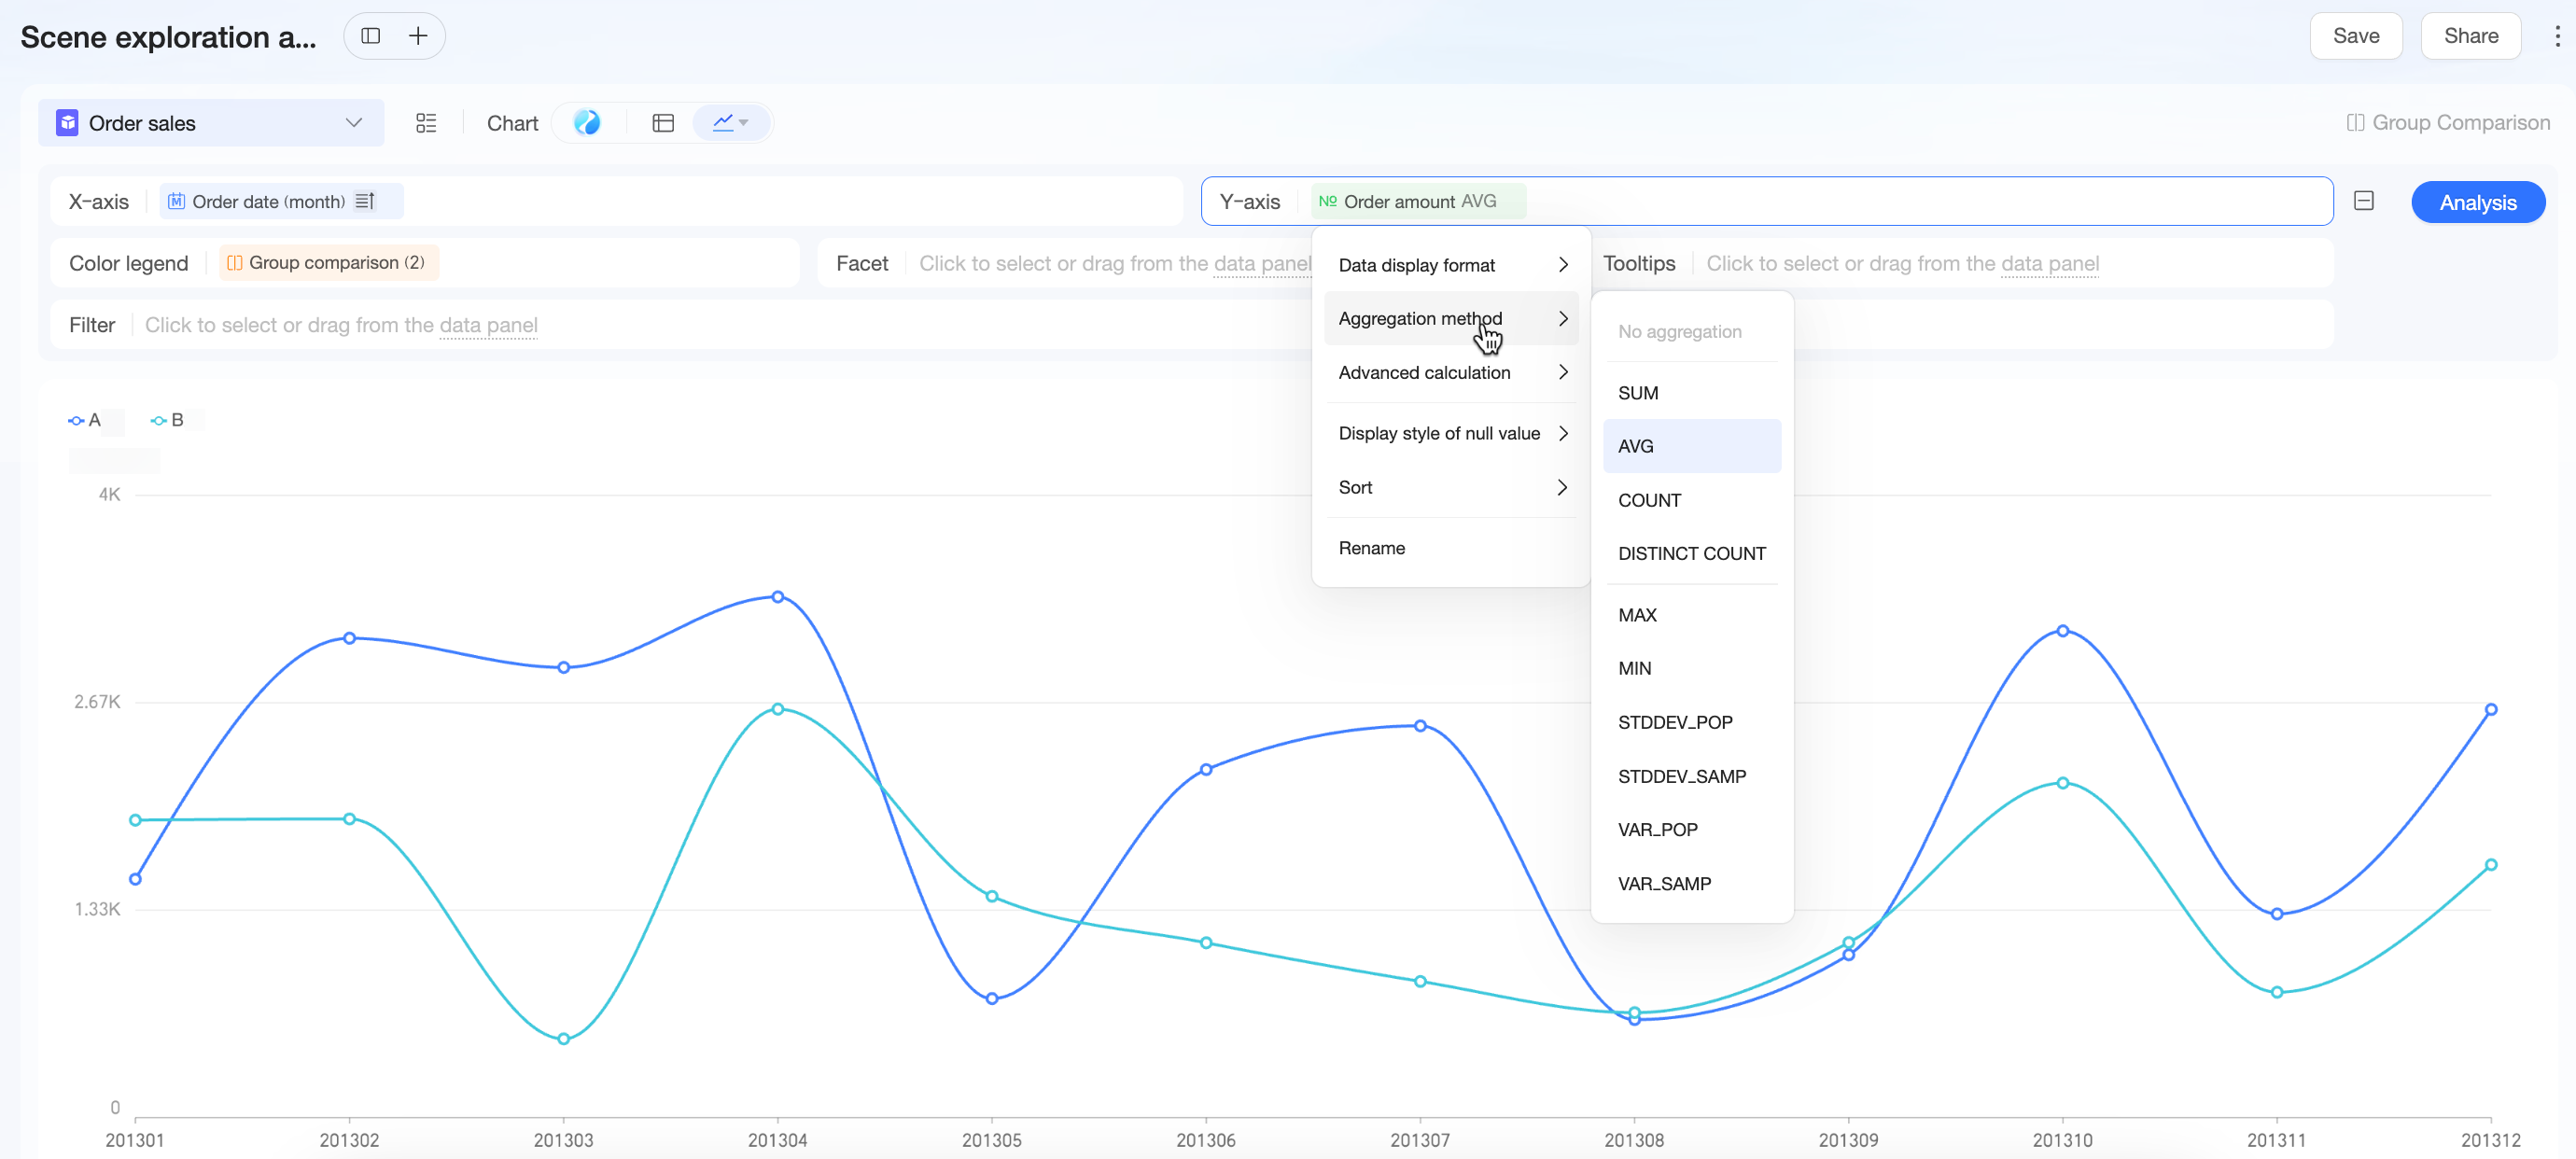2576x1159 pixels.
Task: Switch to the table chart icon
Action: tap(663, 123)
